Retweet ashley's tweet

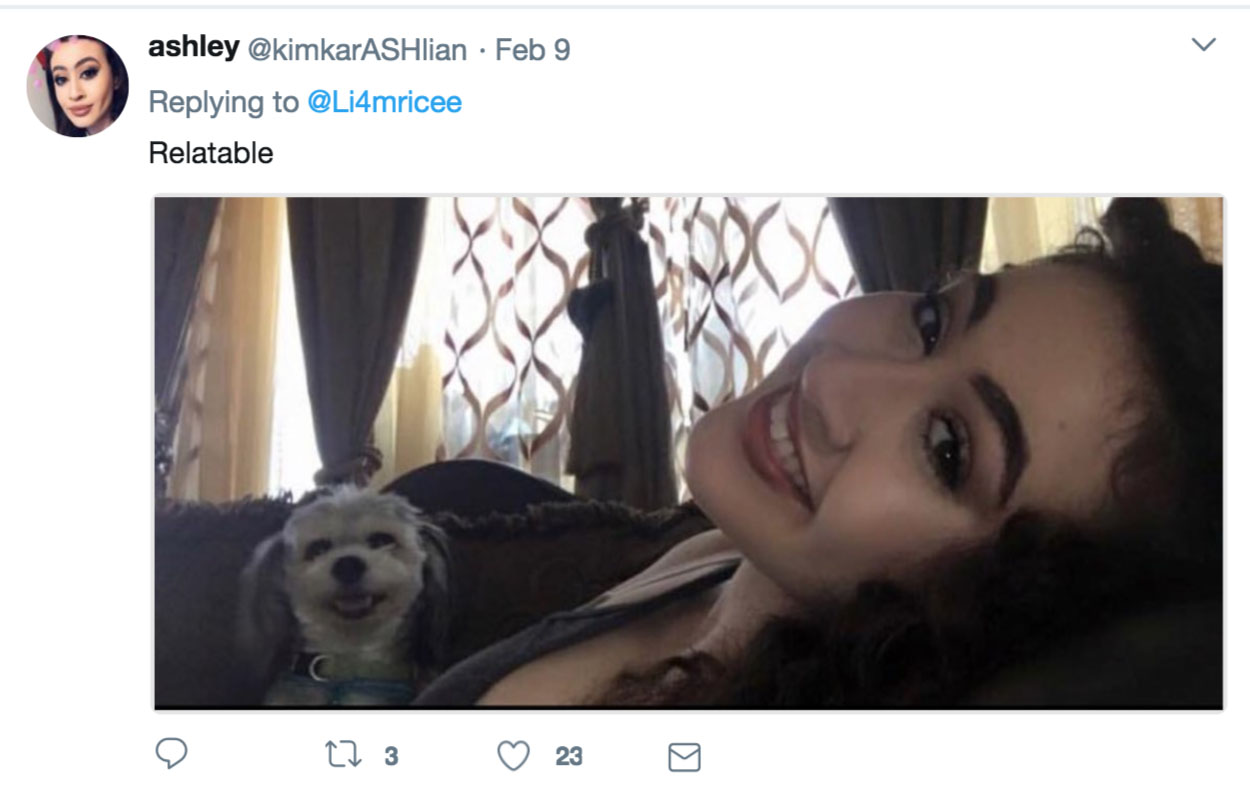343,755
